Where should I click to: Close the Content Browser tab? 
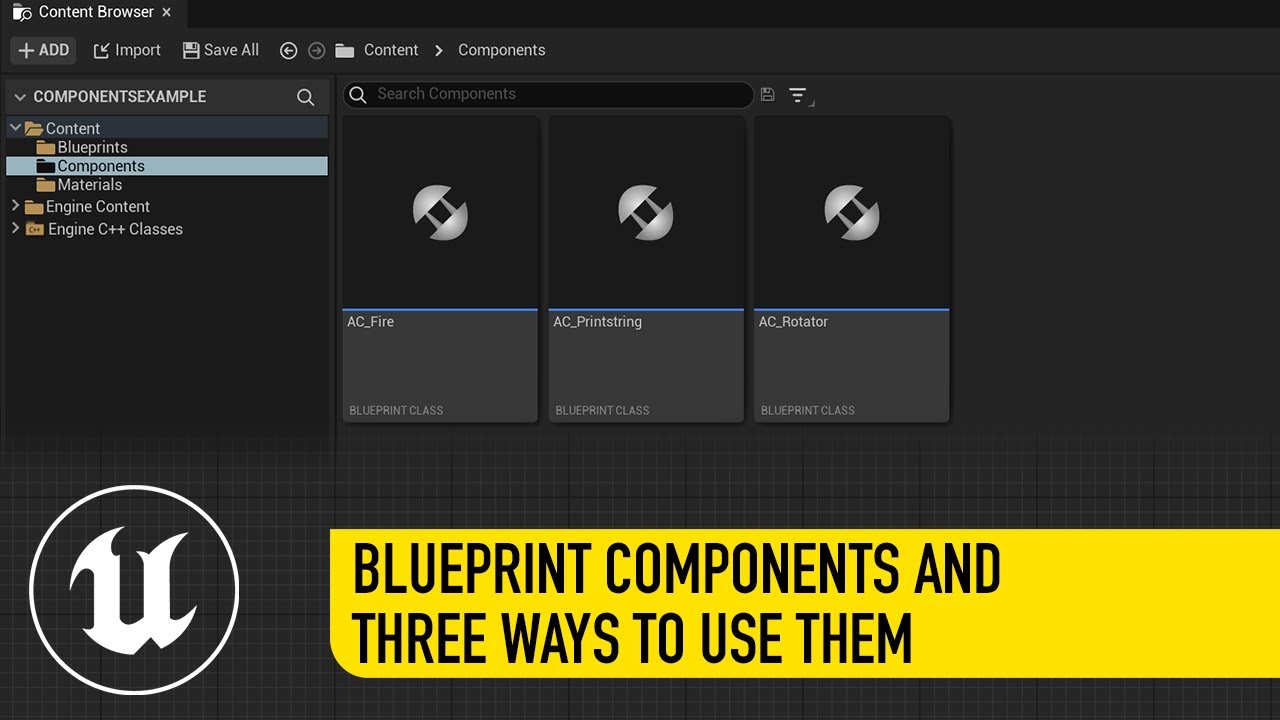[x=166, y=12]
